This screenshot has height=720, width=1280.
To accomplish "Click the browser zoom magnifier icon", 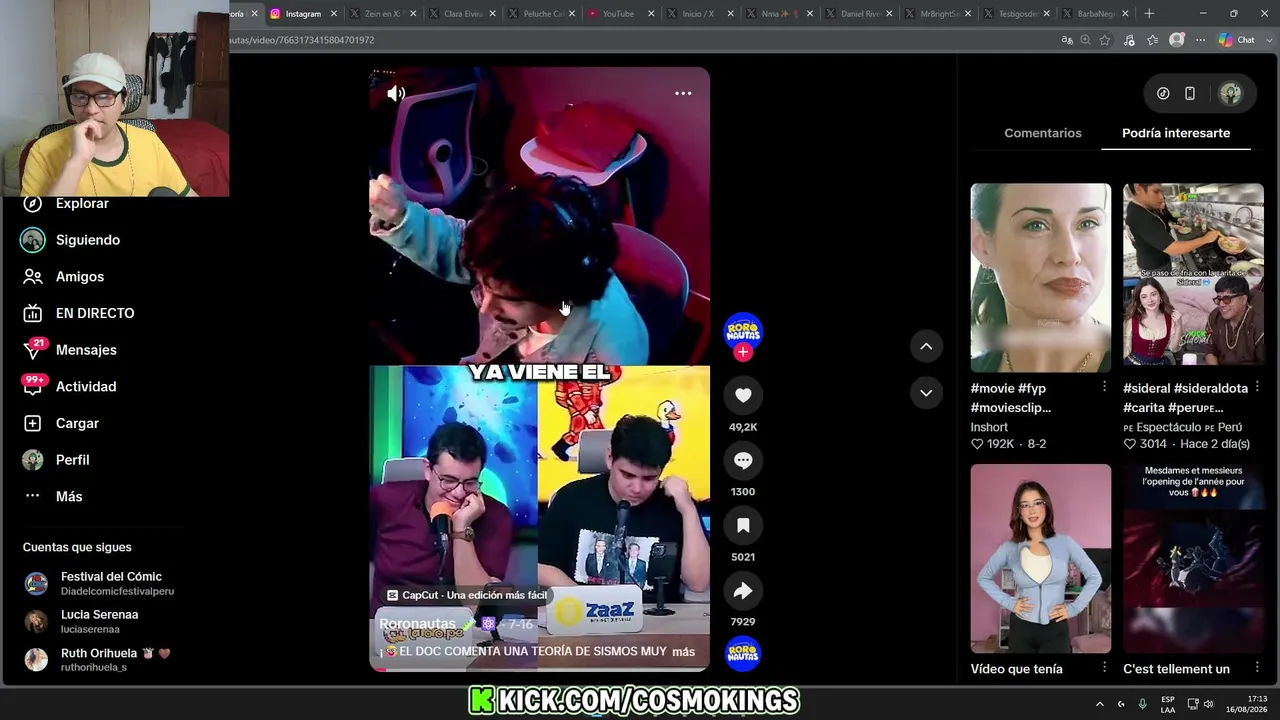I will (x=1086, y=40).
